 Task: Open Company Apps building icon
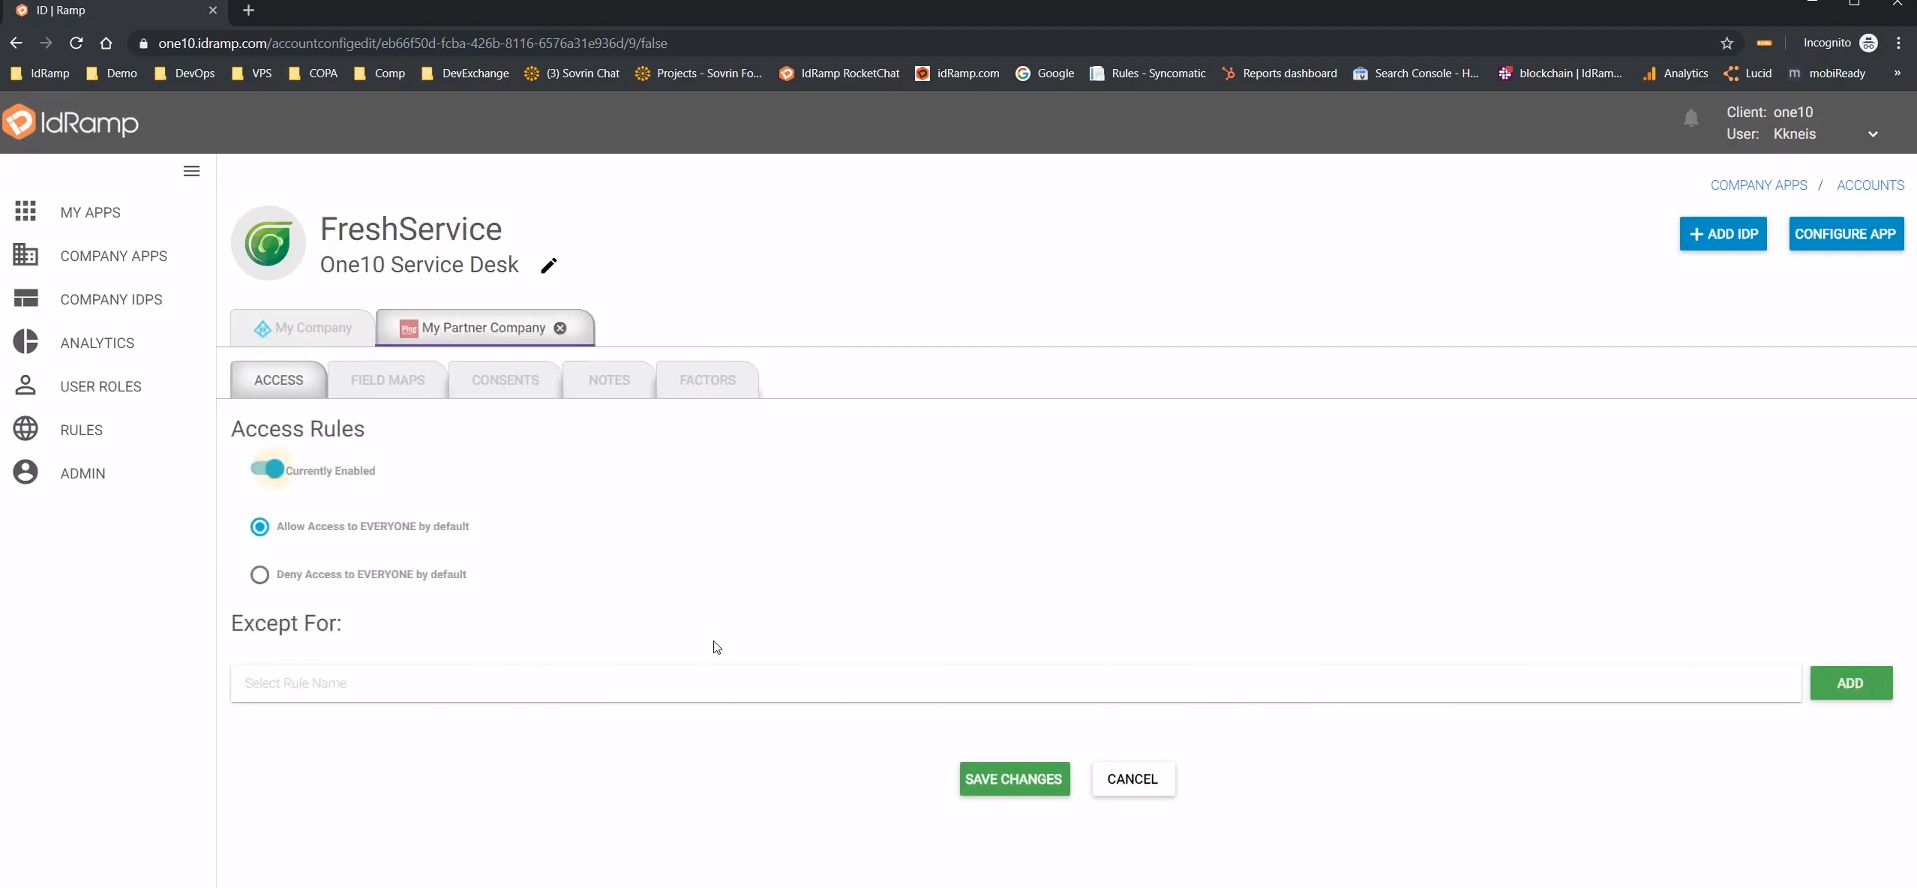[26, 255]
